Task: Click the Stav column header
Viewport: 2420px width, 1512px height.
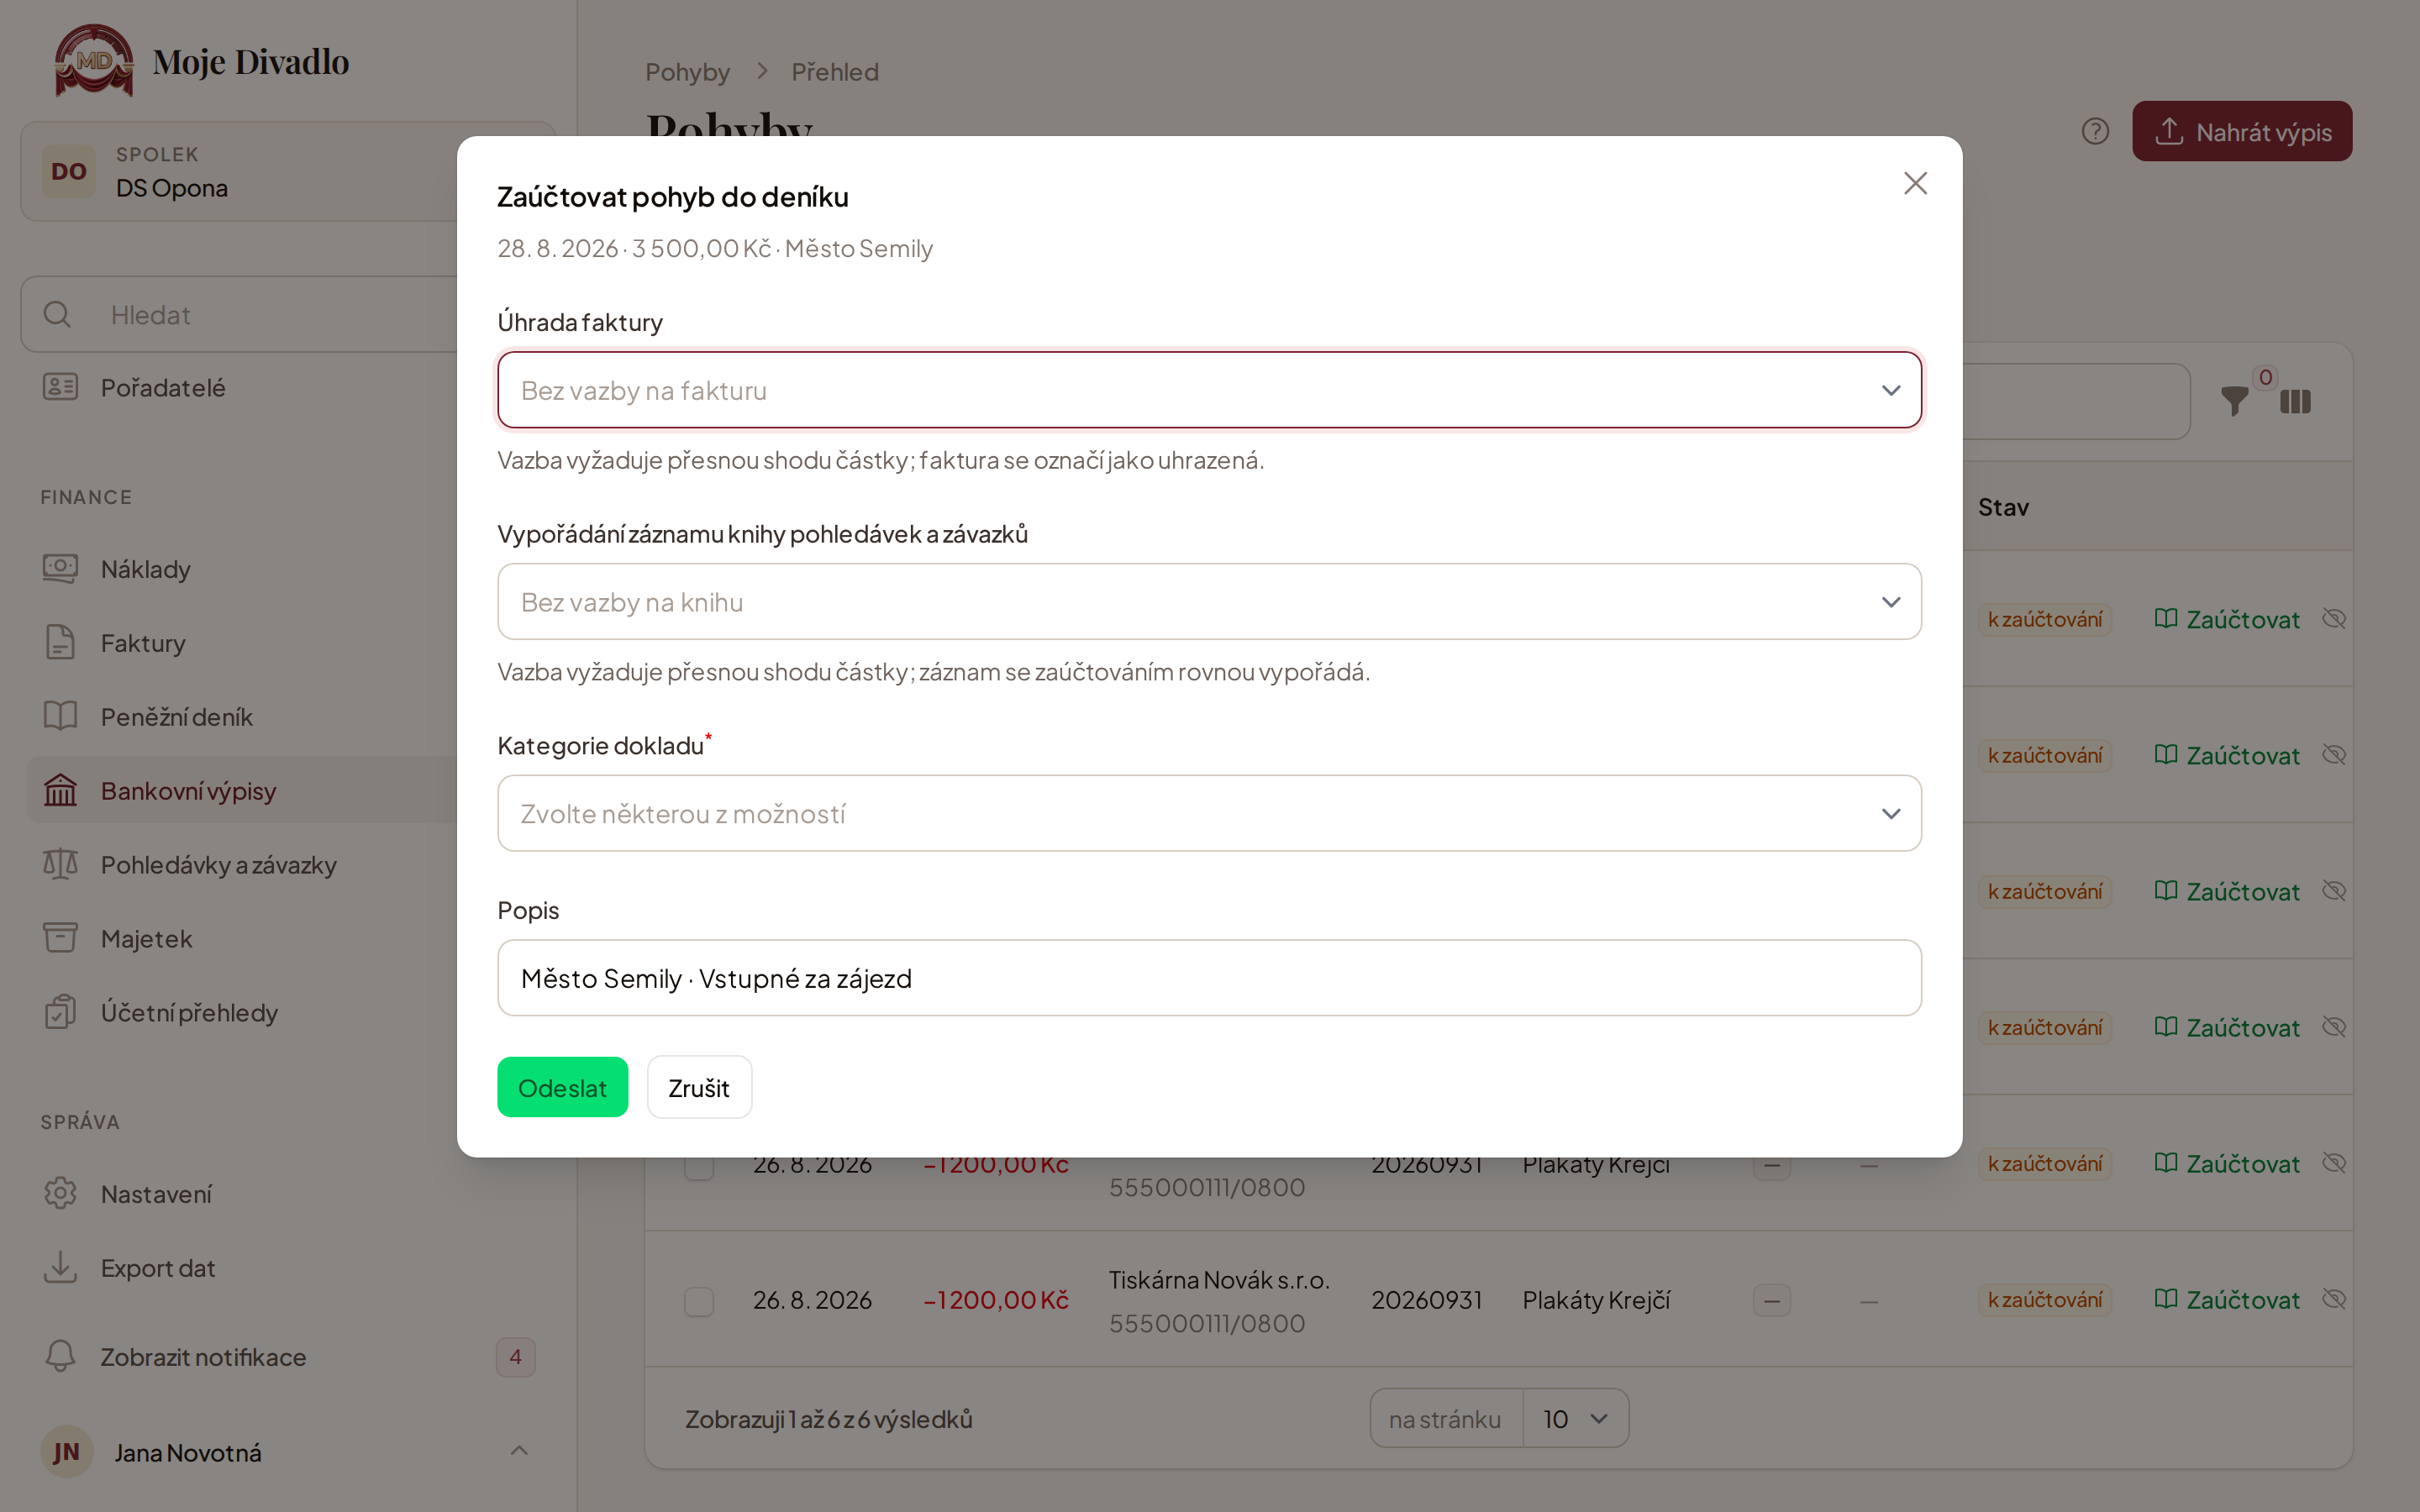Action: click(x=2003, y=507)
